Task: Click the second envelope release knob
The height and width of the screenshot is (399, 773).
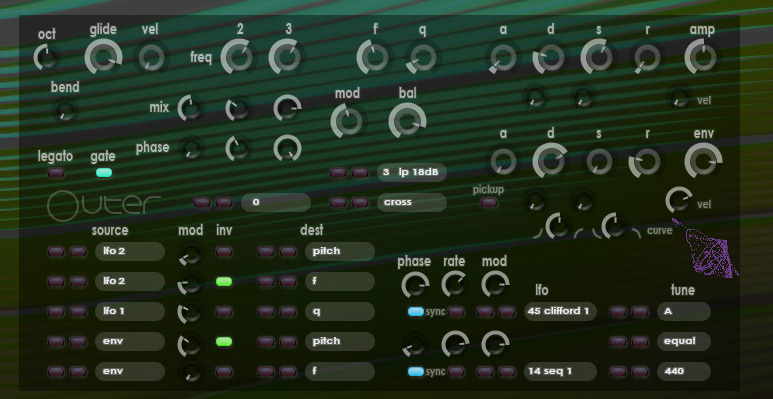Action: [x=646, y=161]
